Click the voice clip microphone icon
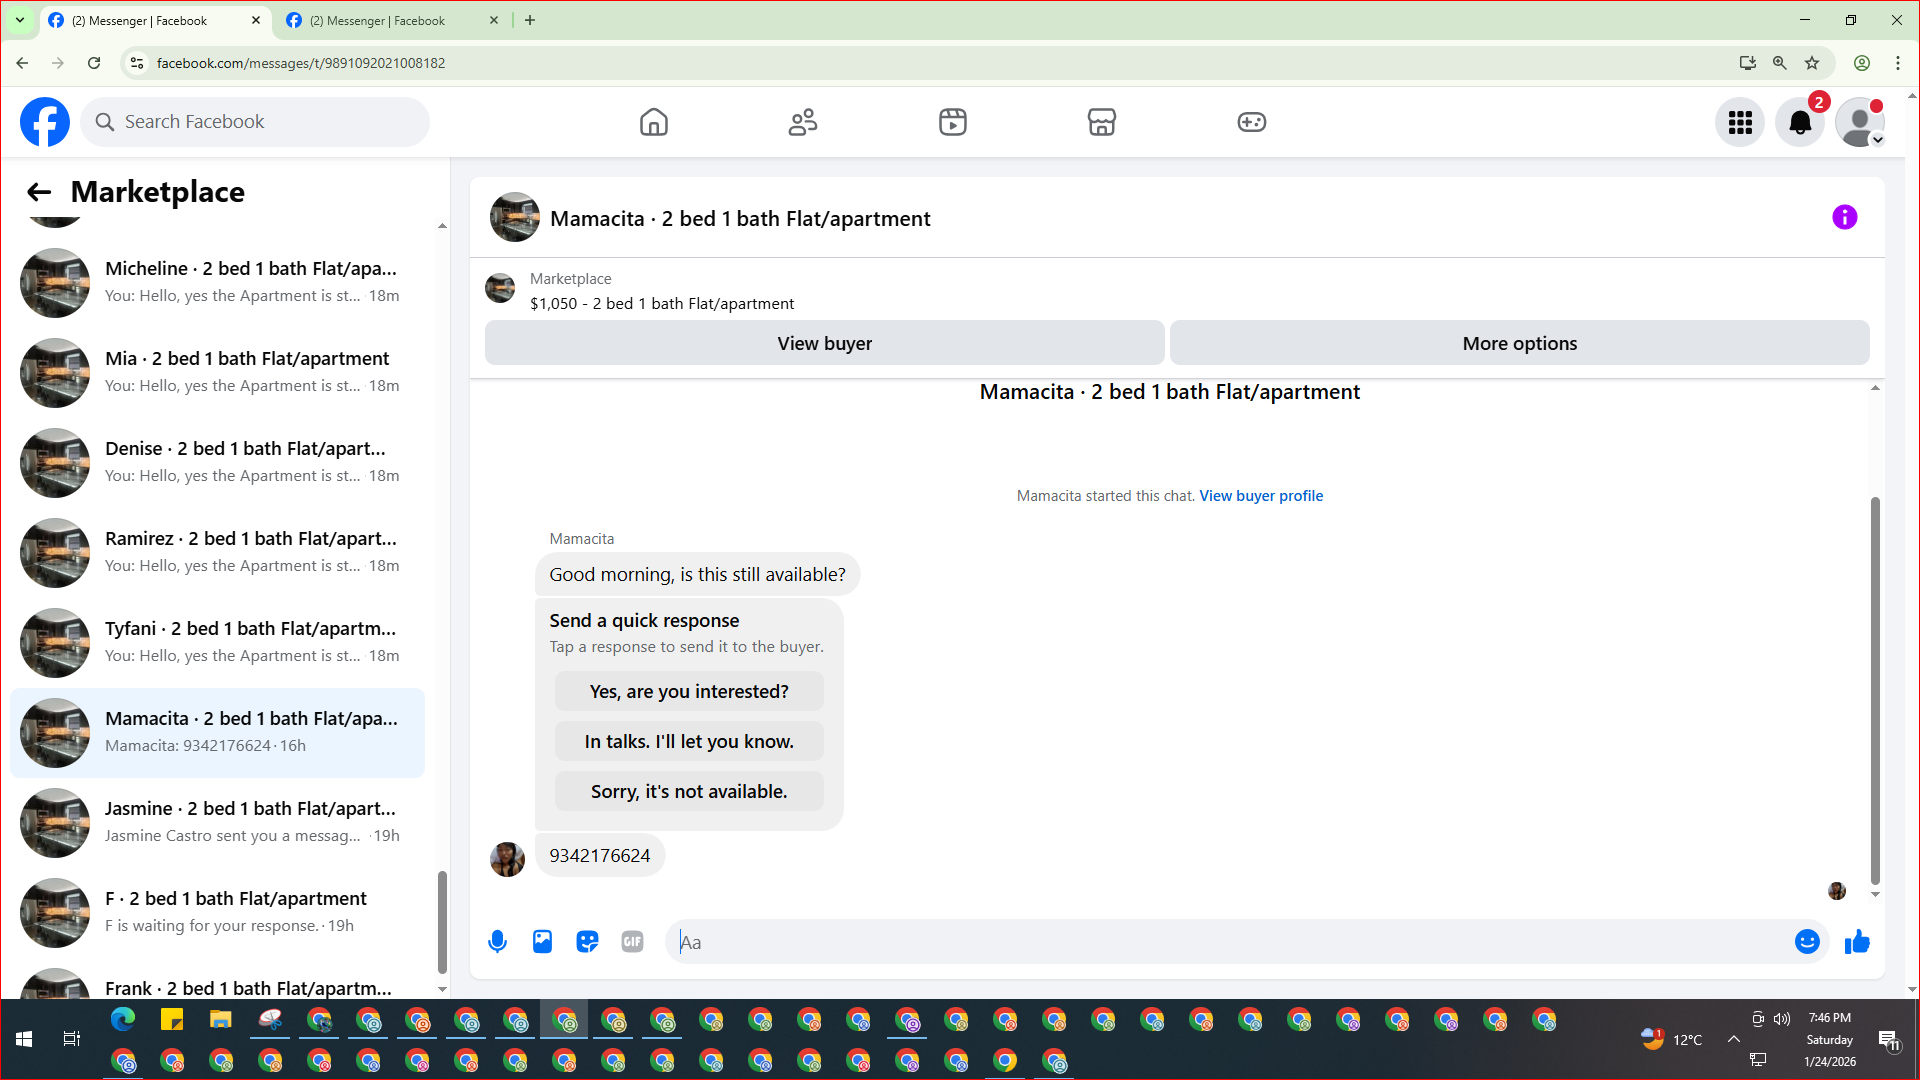1920x1080 pixels. (x=497, y=942)
